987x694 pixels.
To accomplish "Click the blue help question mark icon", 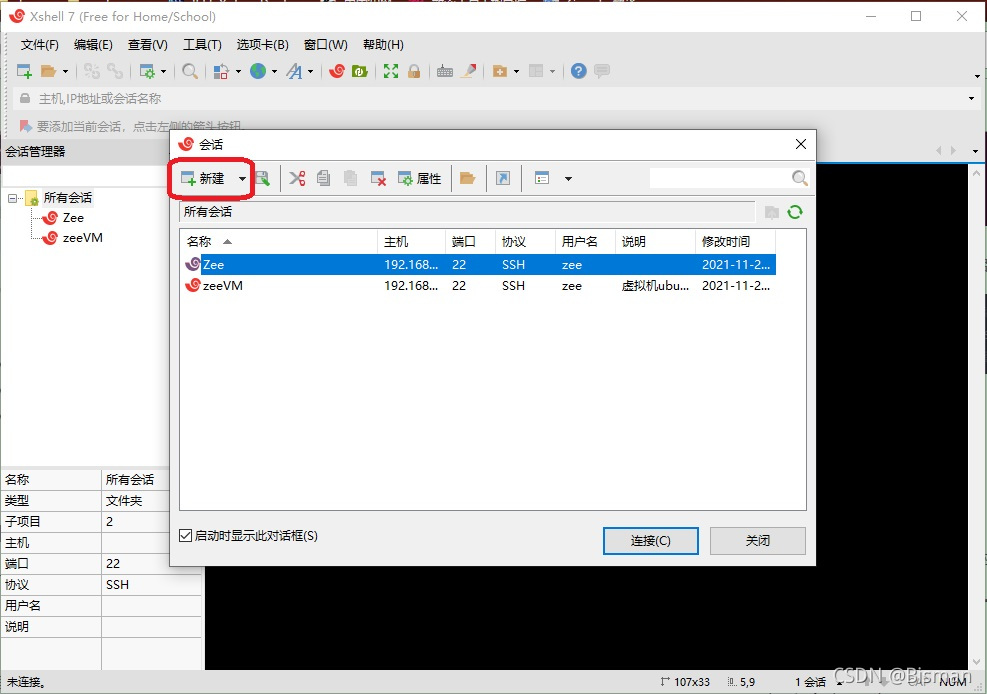I will pyautogui.click(x=578, y=71).
